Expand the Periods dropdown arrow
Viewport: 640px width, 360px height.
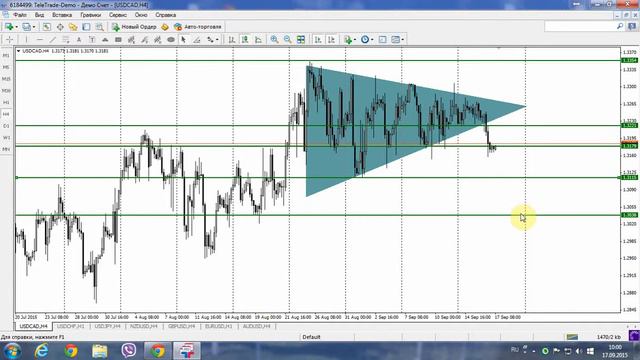372,40
